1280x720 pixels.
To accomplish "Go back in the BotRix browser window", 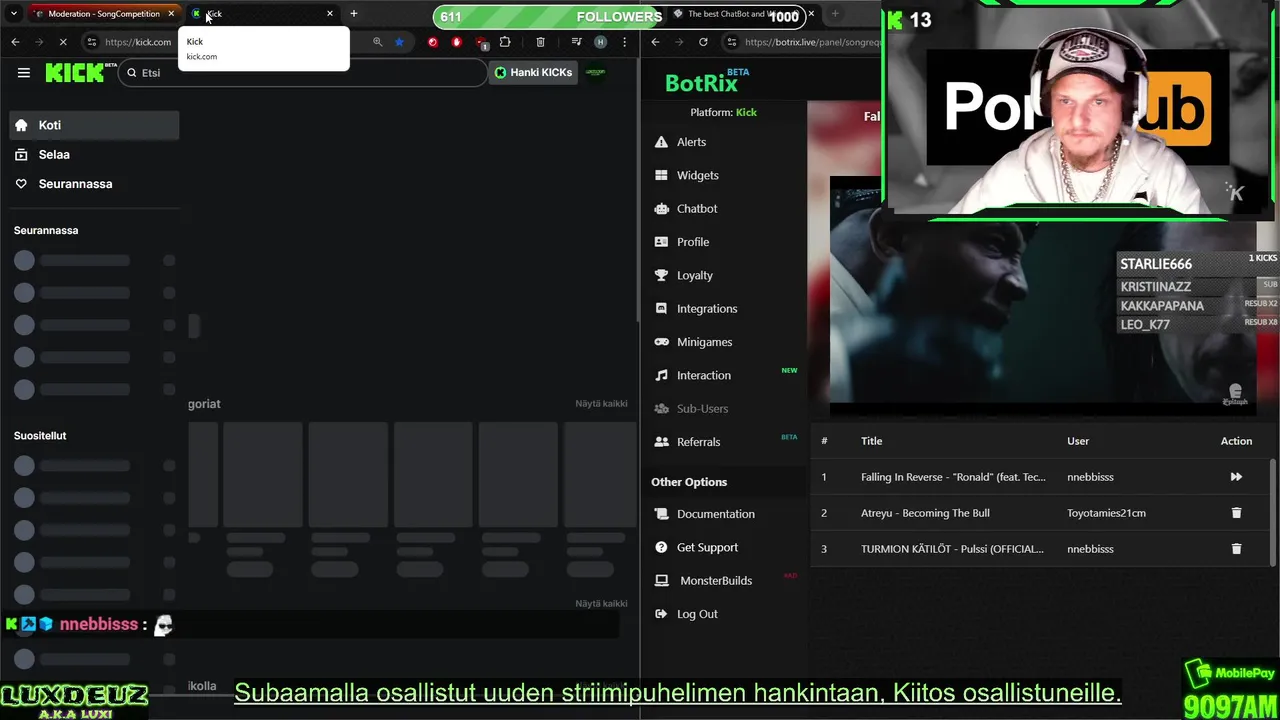I will point(655,42).
